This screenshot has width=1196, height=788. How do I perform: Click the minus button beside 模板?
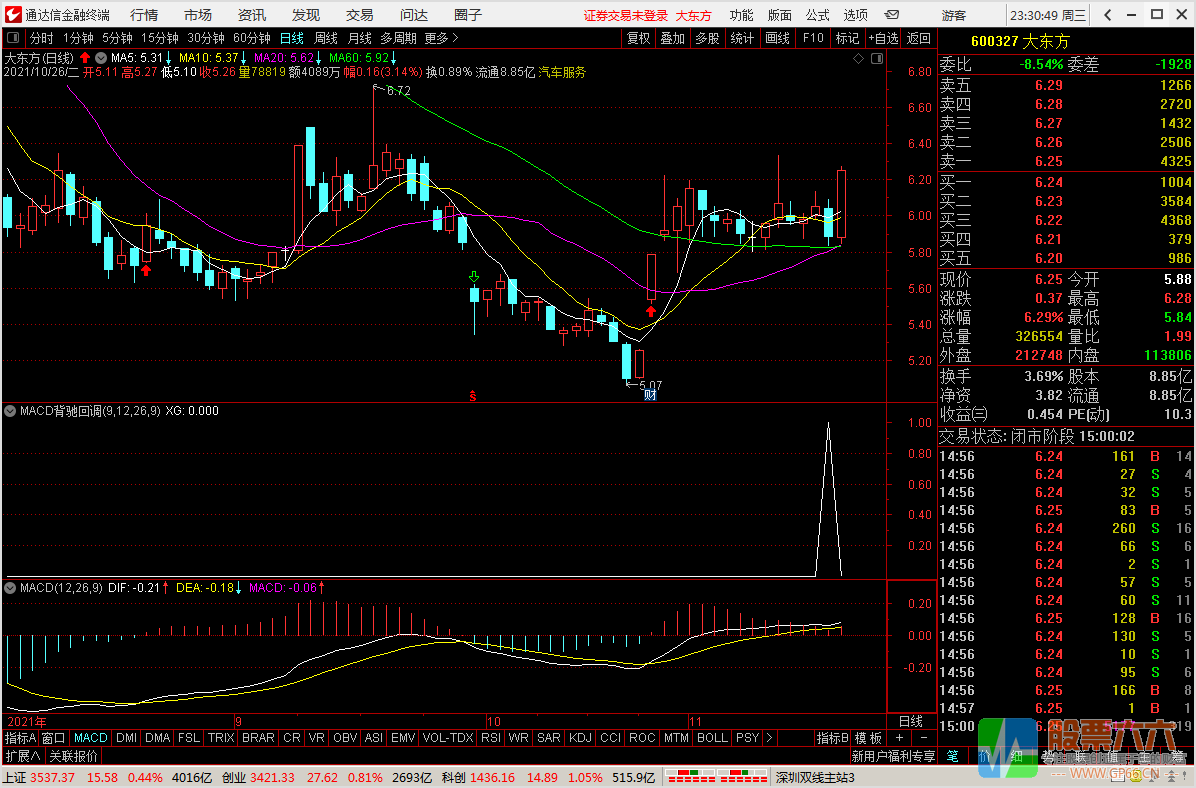click(x=924, y=738)
